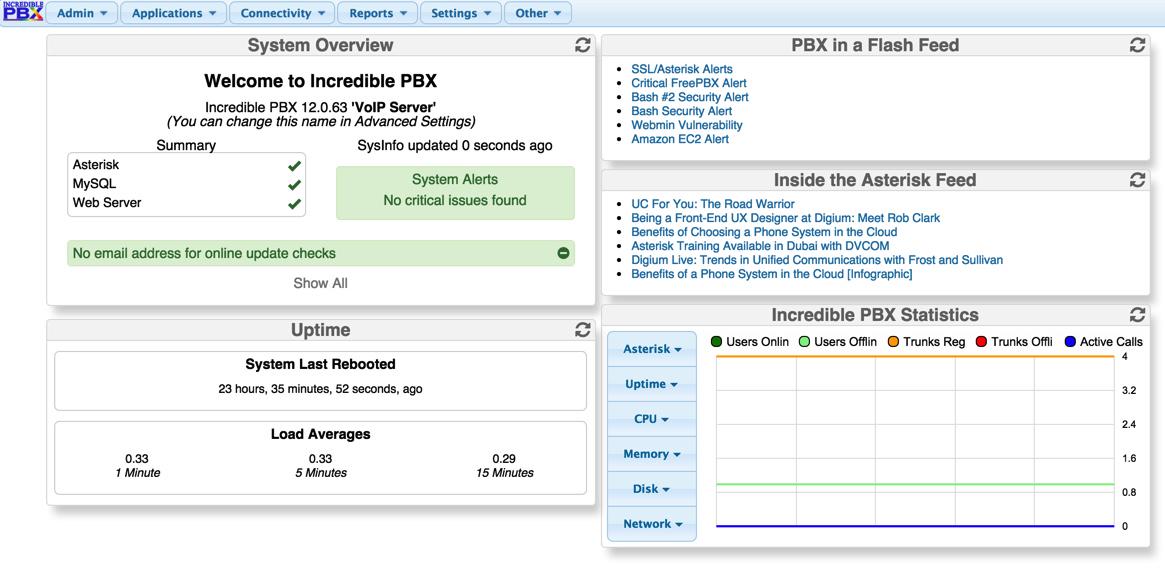Expand the Asterisk statistics dropdown
Viewport: 1165px width, 568px height.
click(652, 349)
